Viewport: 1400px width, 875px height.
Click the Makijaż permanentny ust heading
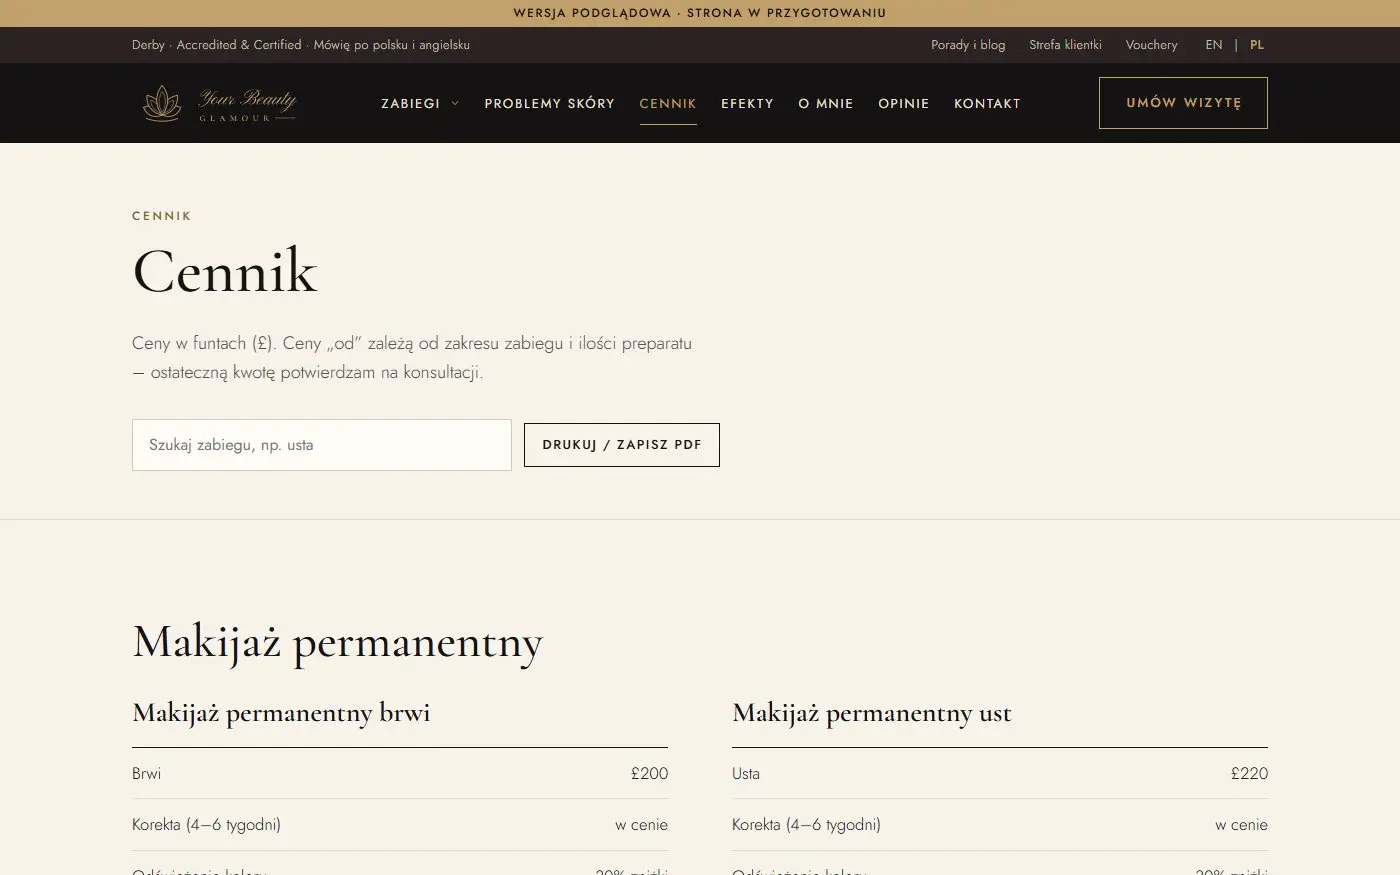(x=872, y=713)
